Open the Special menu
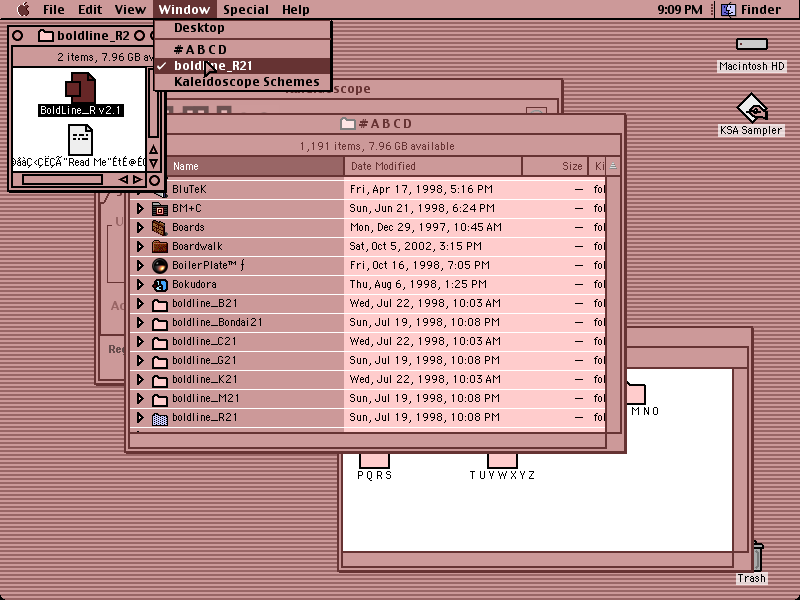The height and width of the screenshot is (600, 800). (x=245, y=9)
